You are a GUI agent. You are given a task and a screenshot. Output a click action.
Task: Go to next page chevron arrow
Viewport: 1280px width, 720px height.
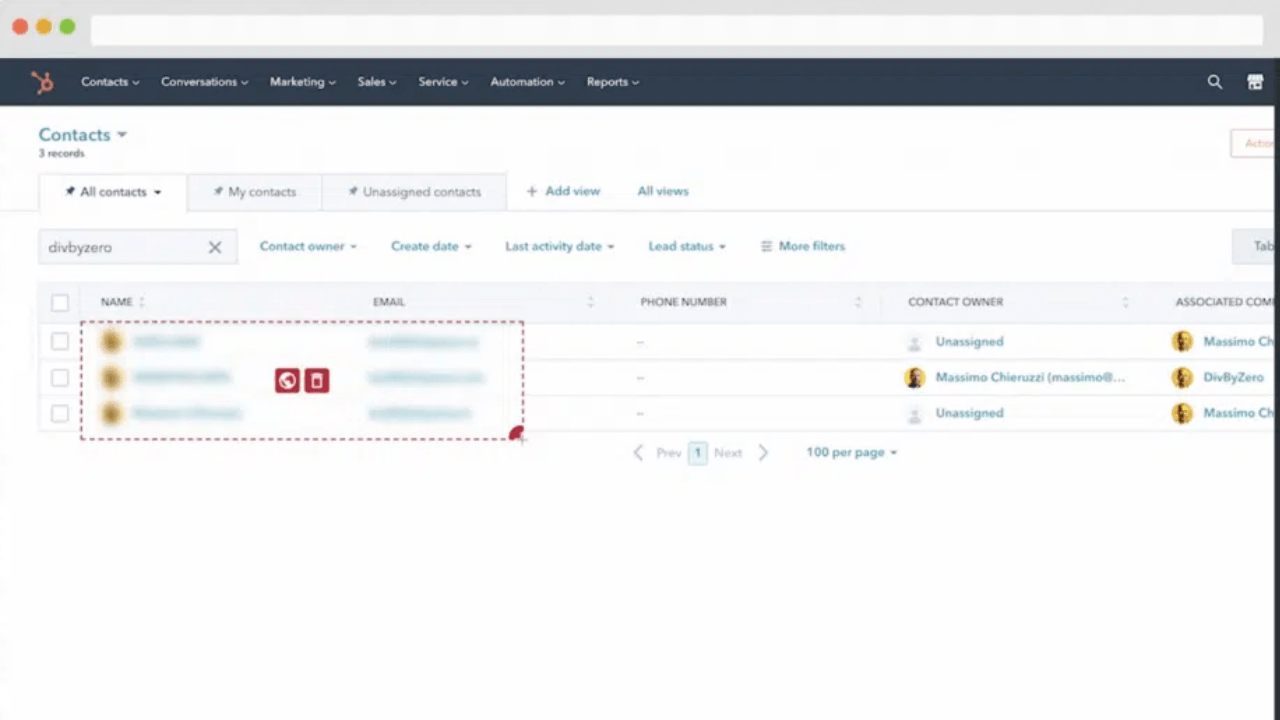tap(763, 453)
